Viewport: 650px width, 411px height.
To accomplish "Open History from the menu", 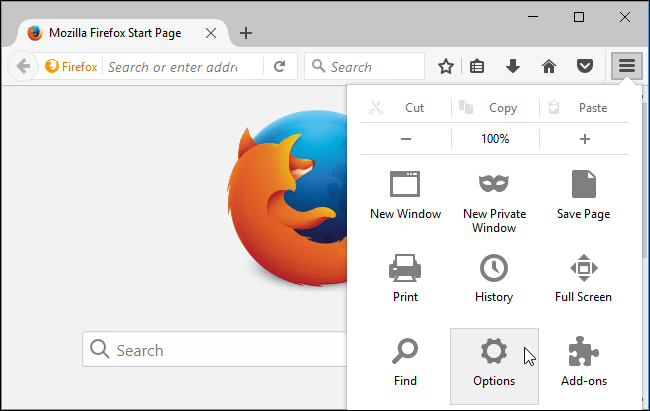I will point(494,277).
